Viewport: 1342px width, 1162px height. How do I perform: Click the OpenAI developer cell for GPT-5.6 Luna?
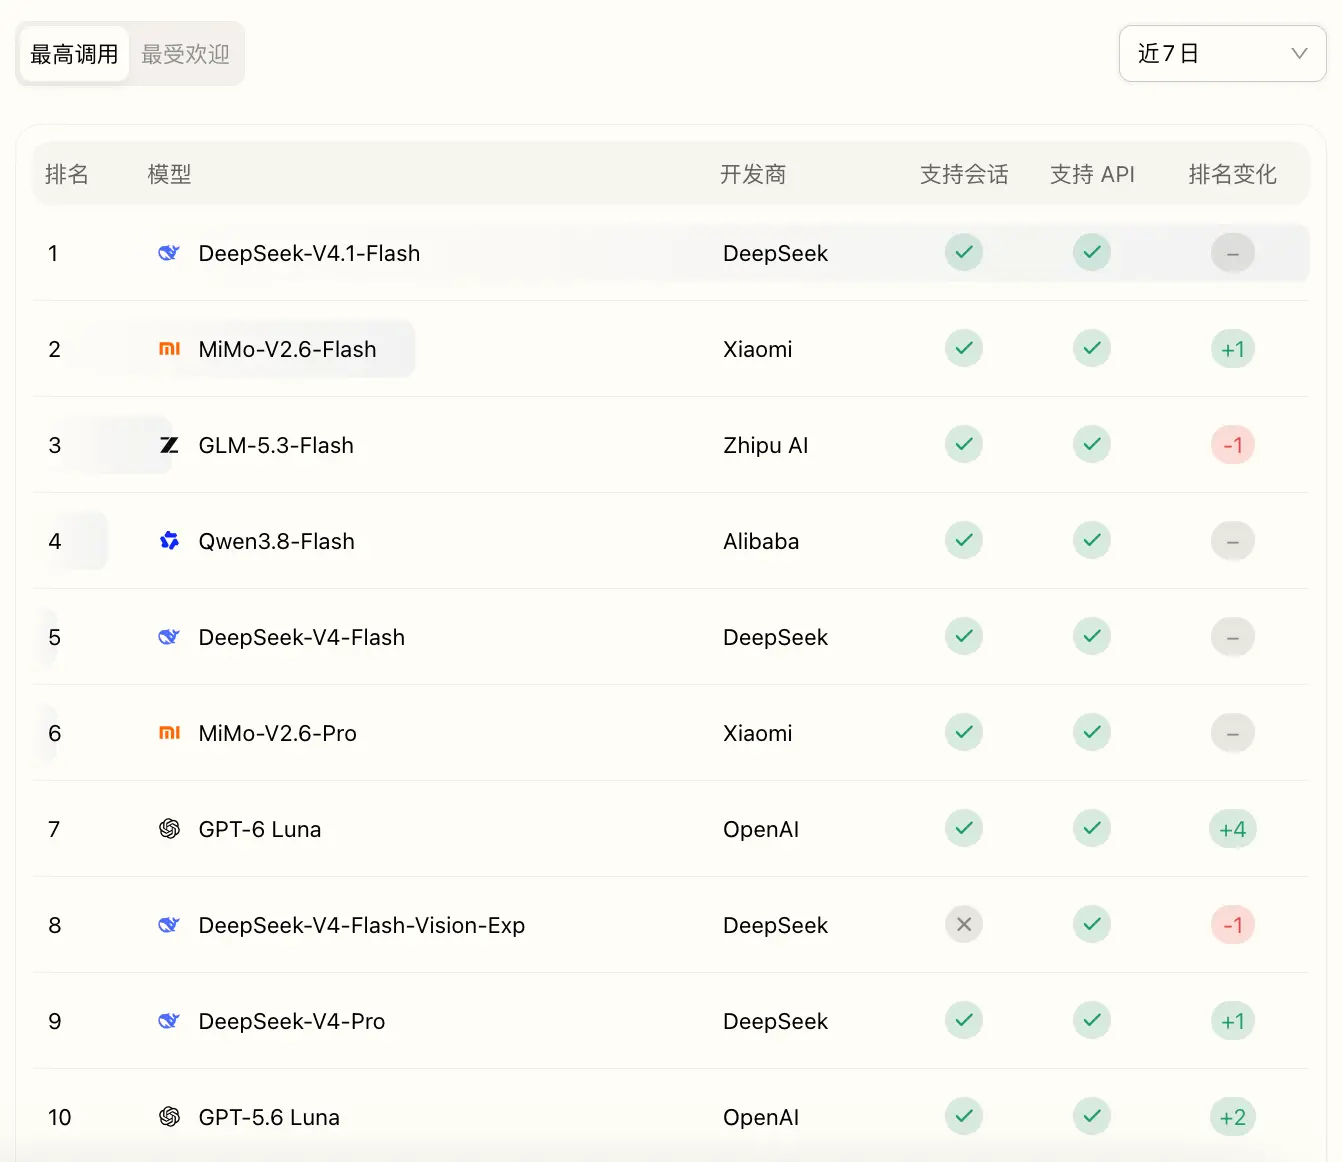[x=761, y=1117]
